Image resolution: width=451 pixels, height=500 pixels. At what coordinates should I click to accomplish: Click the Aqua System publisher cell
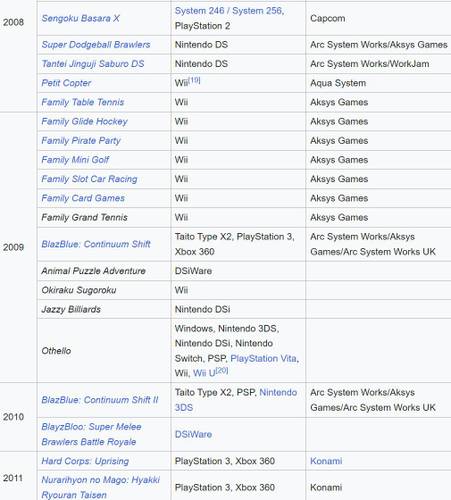[378, 83]
